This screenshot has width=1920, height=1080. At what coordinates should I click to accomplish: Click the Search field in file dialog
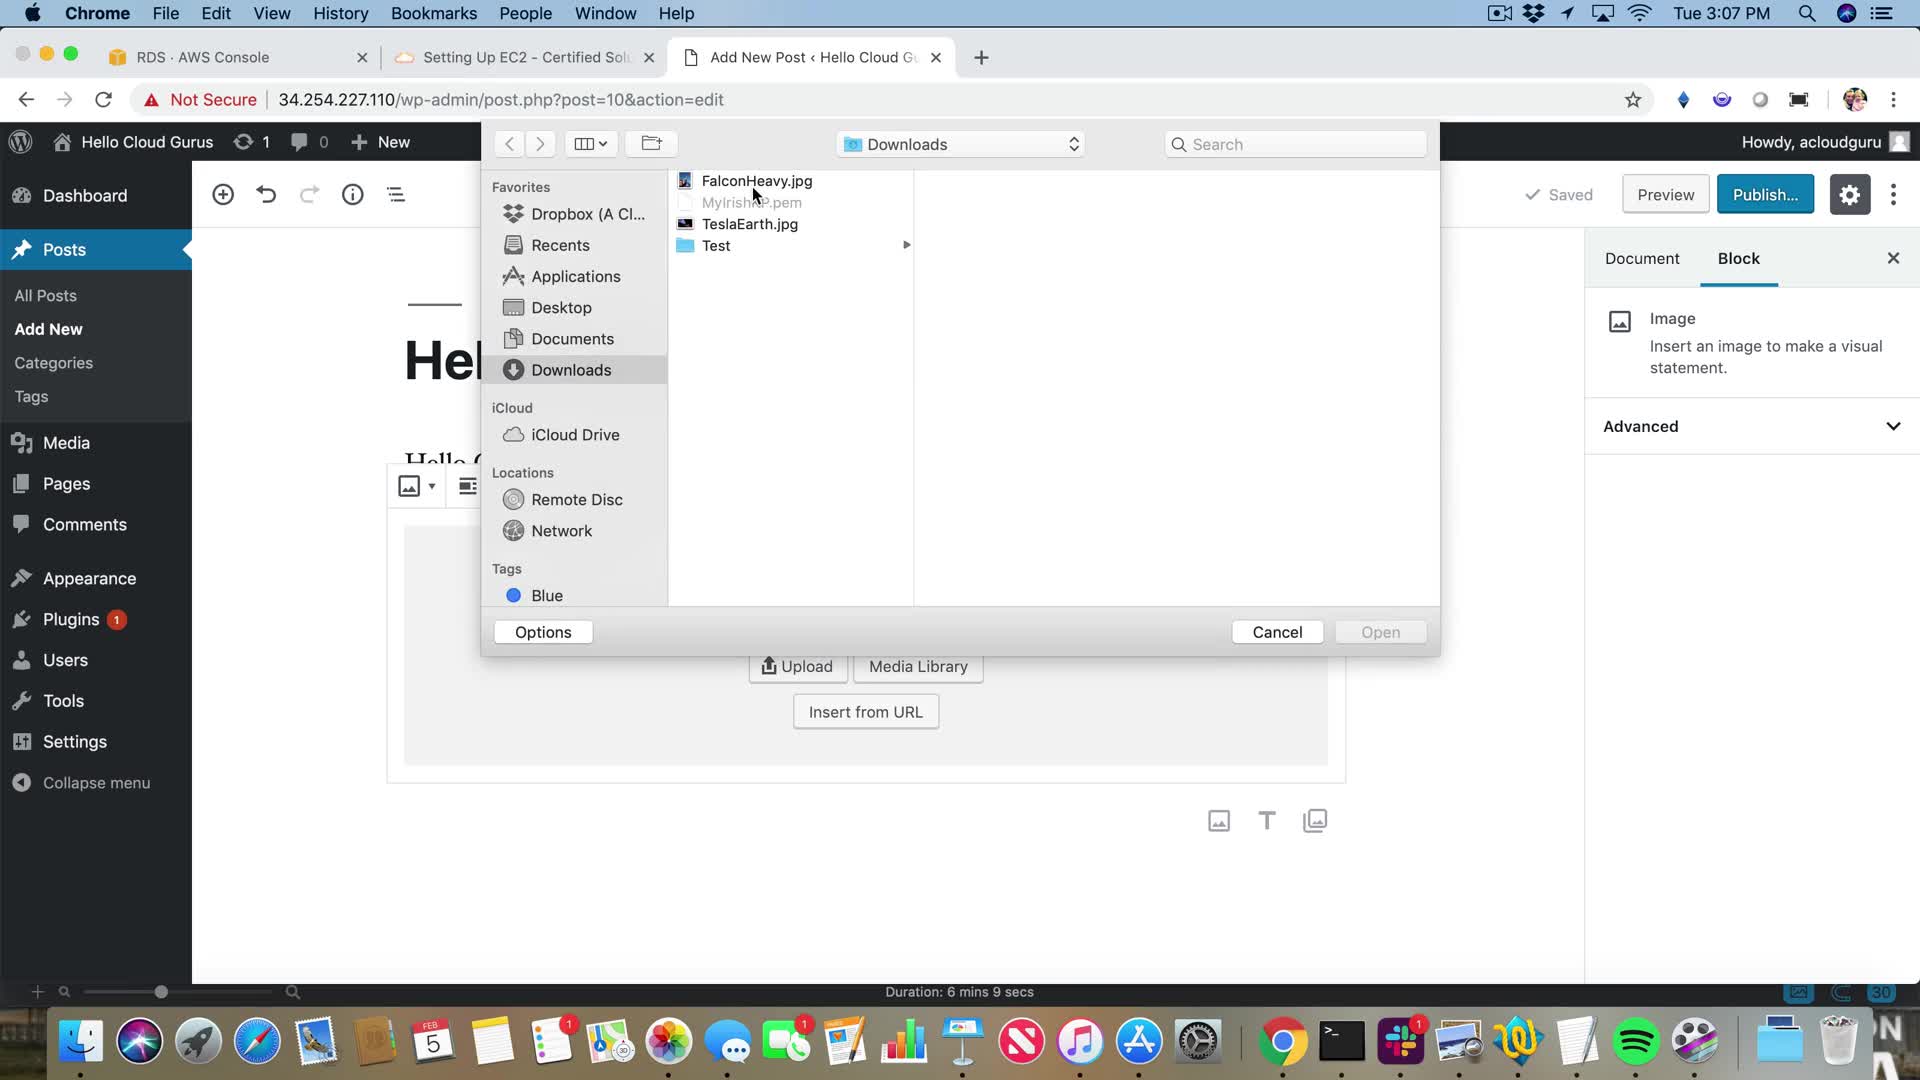point(1296,144)
